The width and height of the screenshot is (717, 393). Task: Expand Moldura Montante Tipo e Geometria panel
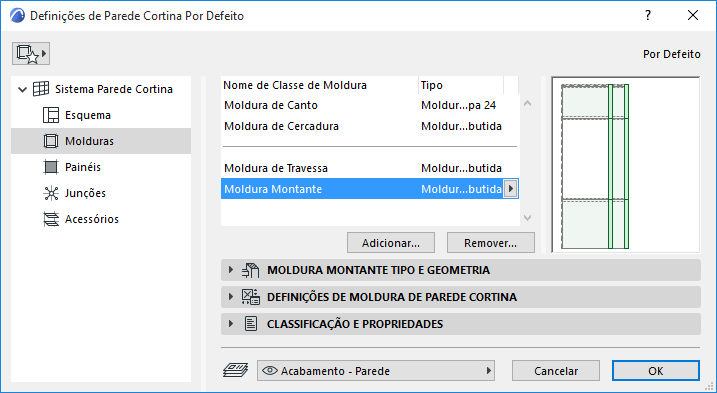(231, 270)
